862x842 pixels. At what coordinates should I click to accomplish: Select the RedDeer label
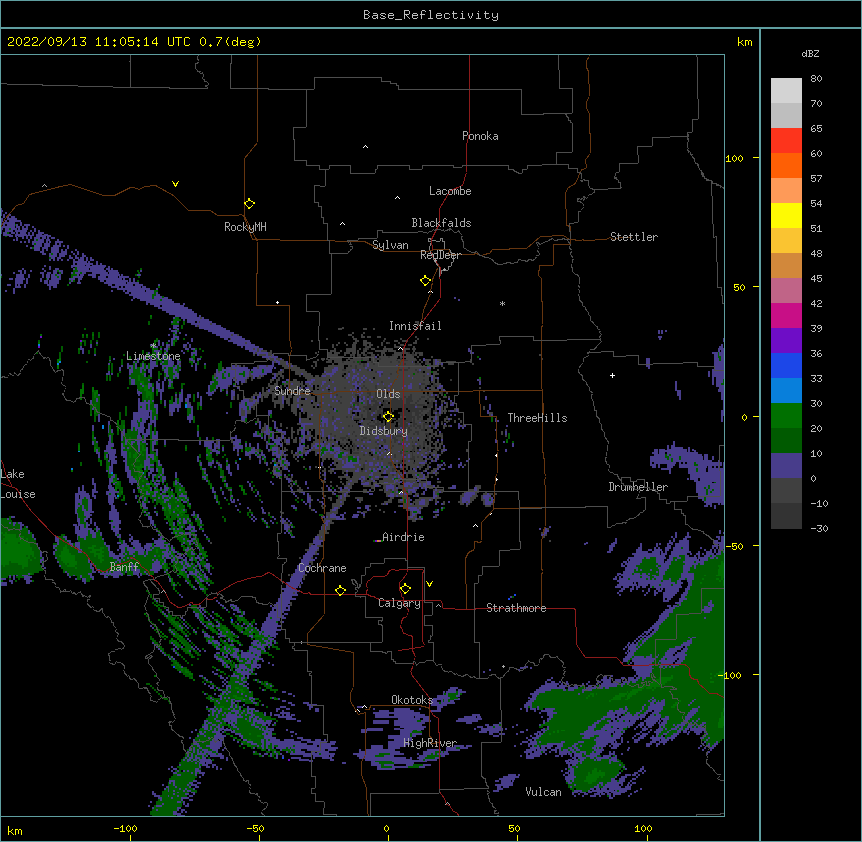click(x=440, y=255)
